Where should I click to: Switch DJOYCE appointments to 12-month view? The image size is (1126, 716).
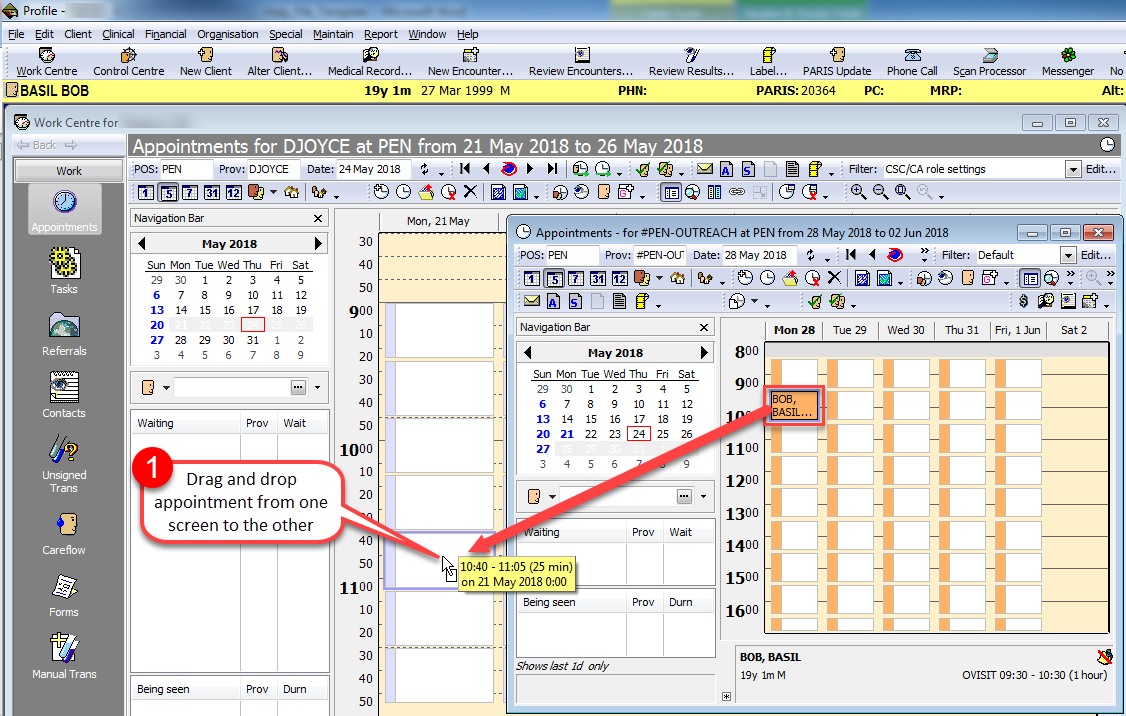(x=233, y=192)
